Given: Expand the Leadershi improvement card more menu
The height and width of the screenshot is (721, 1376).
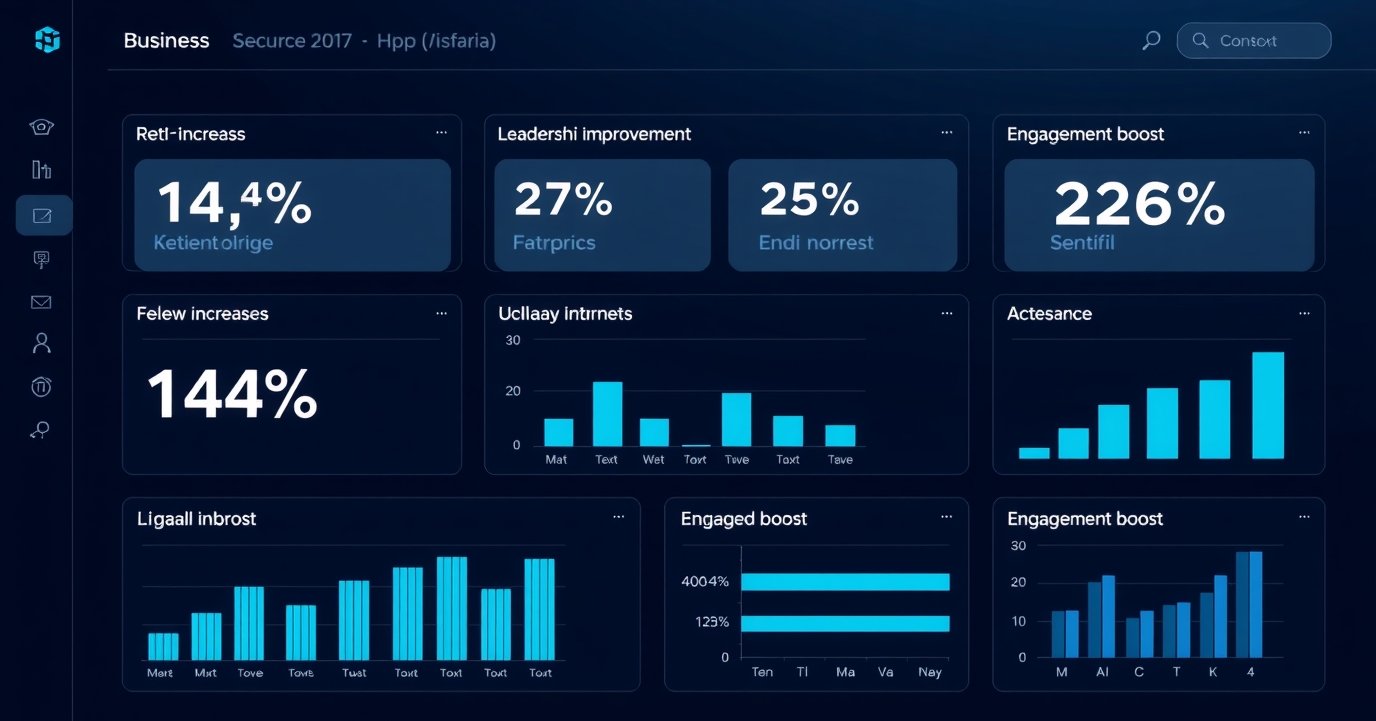Looking at the screenshot, I should [947, 133].
